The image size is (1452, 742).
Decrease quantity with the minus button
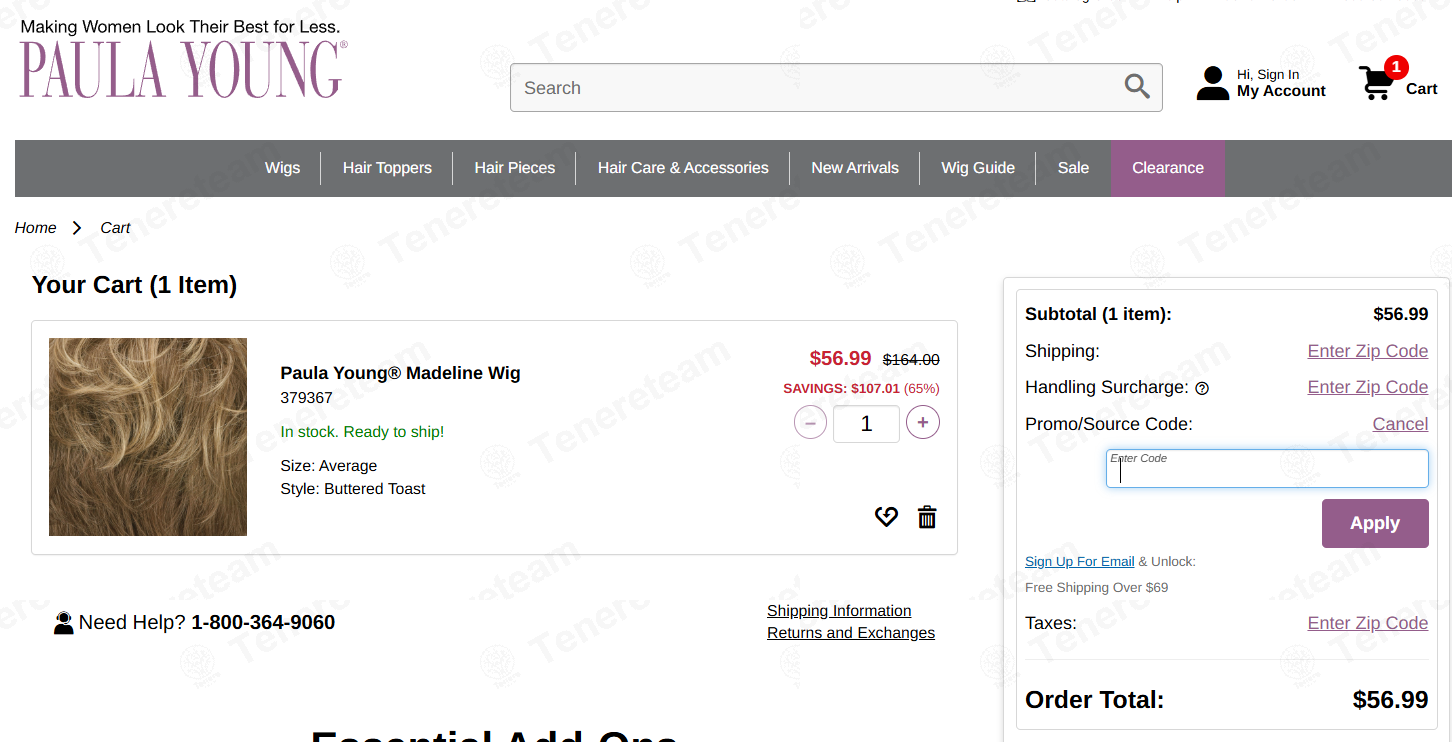click(x=811, y=423)
